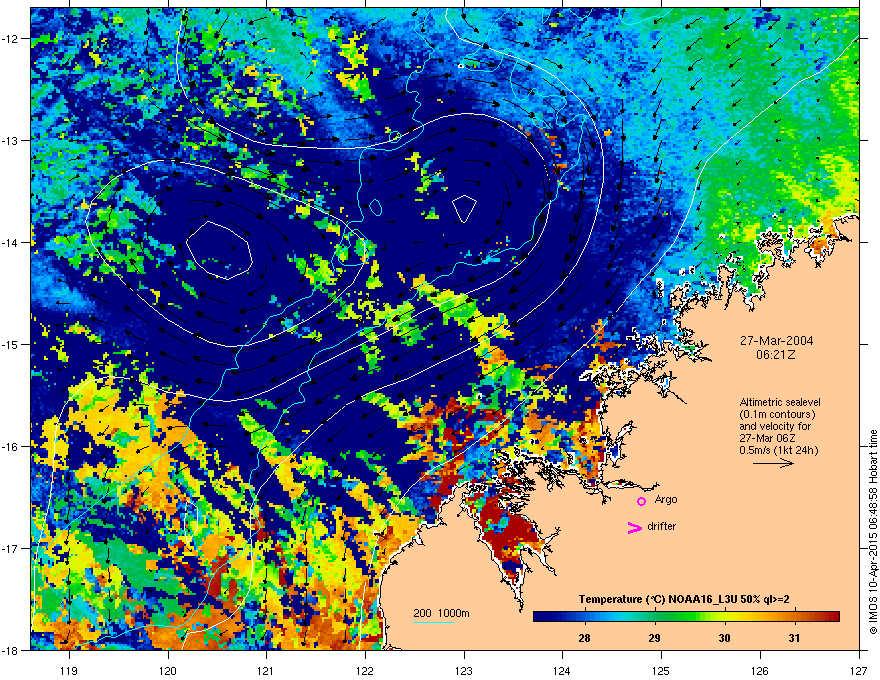Screen dimensions: 880x680
Task: Click the latitude -15 axis label
Action: click(10, 344)
